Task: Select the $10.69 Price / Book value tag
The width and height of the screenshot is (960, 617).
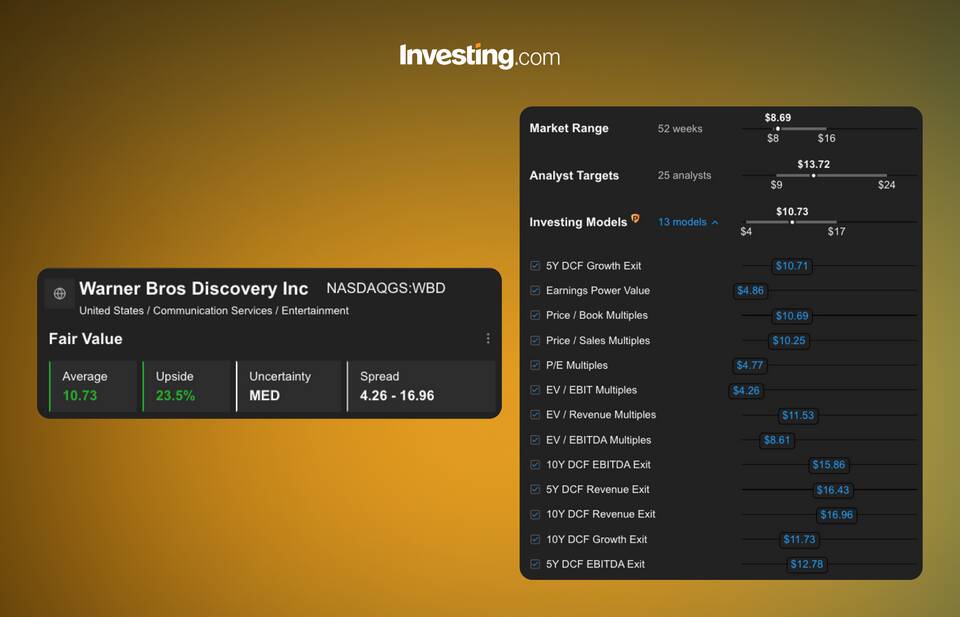Action: (792, 316)
